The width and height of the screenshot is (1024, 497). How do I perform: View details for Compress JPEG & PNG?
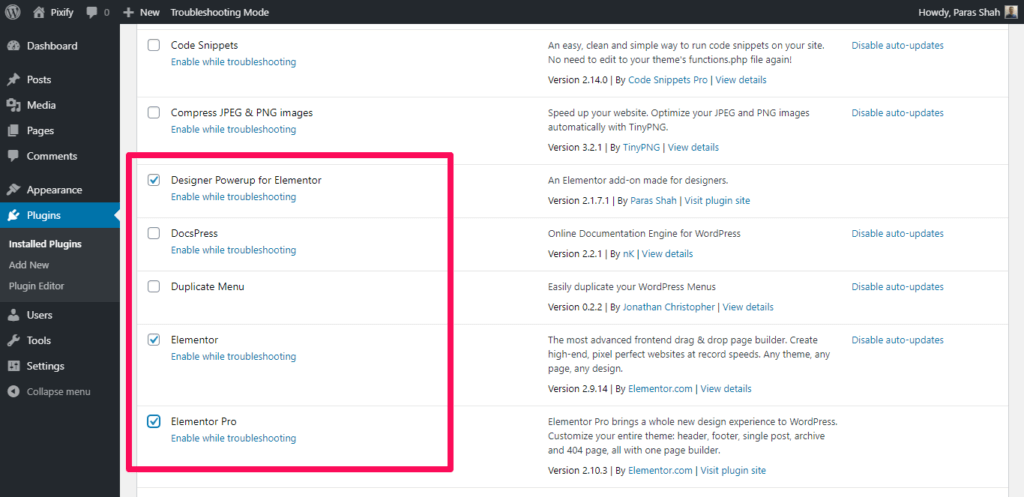694,148
